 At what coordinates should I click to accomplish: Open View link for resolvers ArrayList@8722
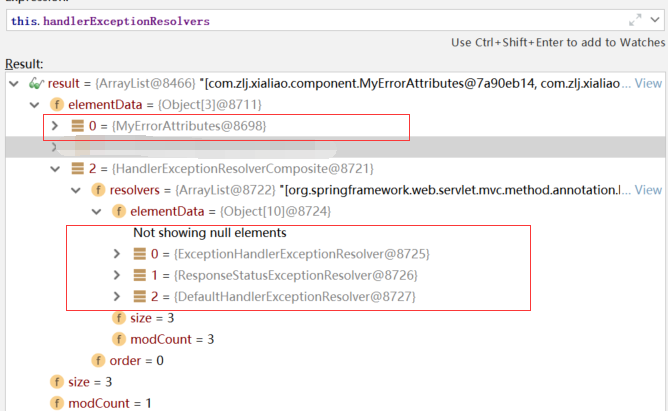pos(648,190)
